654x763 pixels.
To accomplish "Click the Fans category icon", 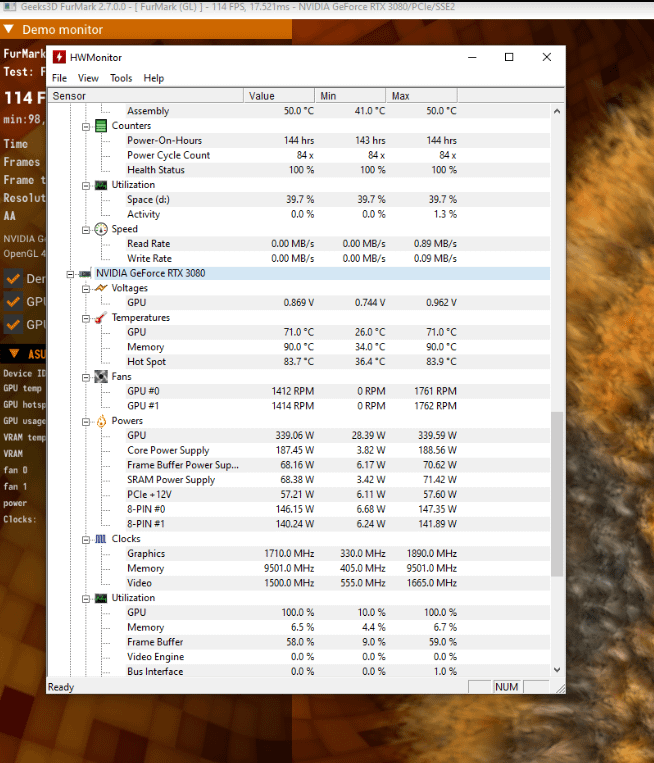I will (x=101, y=377).
